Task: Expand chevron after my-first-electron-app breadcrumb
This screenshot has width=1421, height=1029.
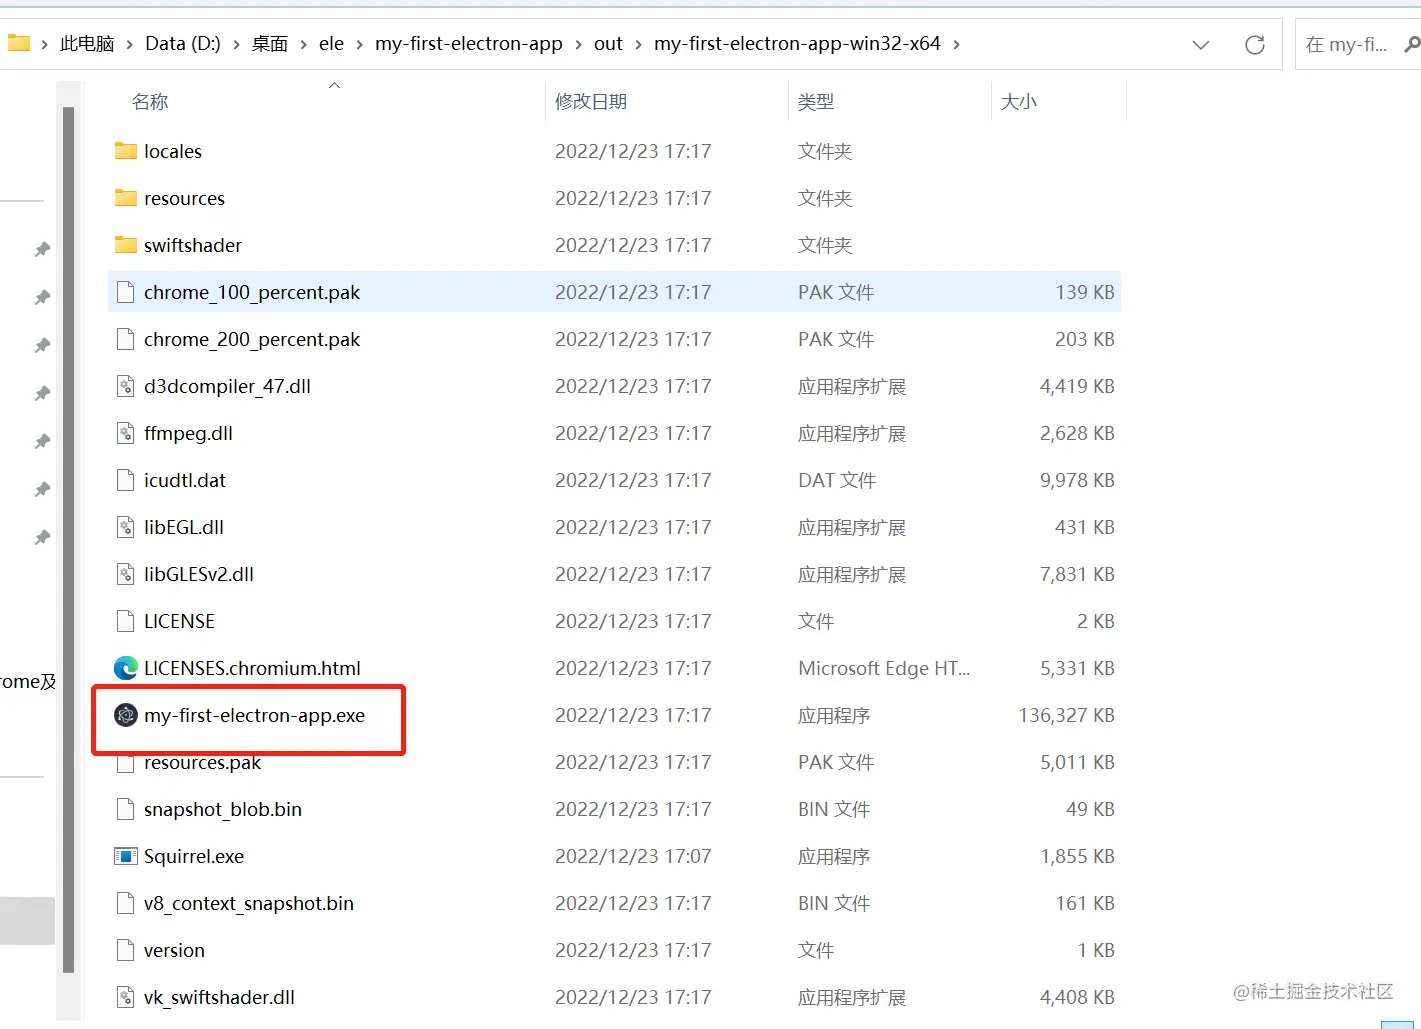Action: pos(578,44)
